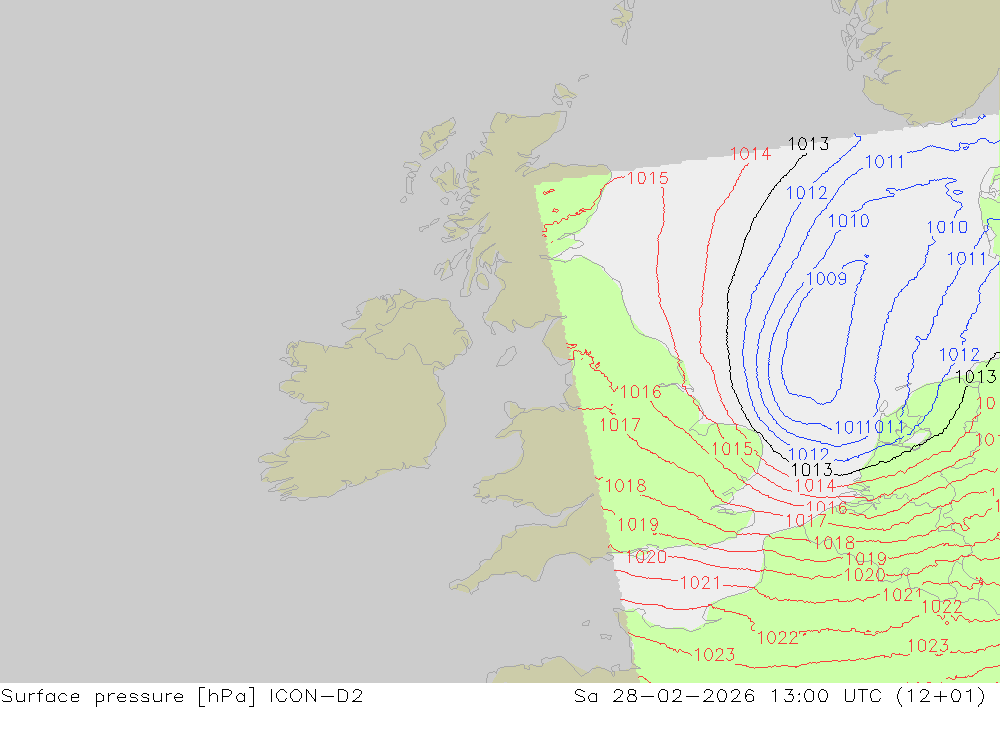This screenshot has height=733, width=1000.
Task: Click the blue "1009" isobar label
Action: tap(827, 279)
